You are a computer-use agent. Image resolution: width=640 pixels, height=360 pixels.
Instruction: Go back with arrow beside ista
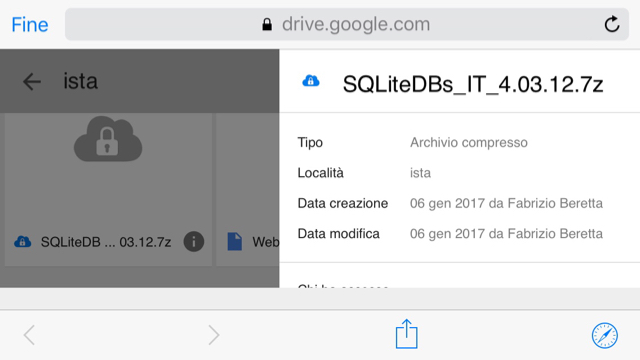[32, 82]
